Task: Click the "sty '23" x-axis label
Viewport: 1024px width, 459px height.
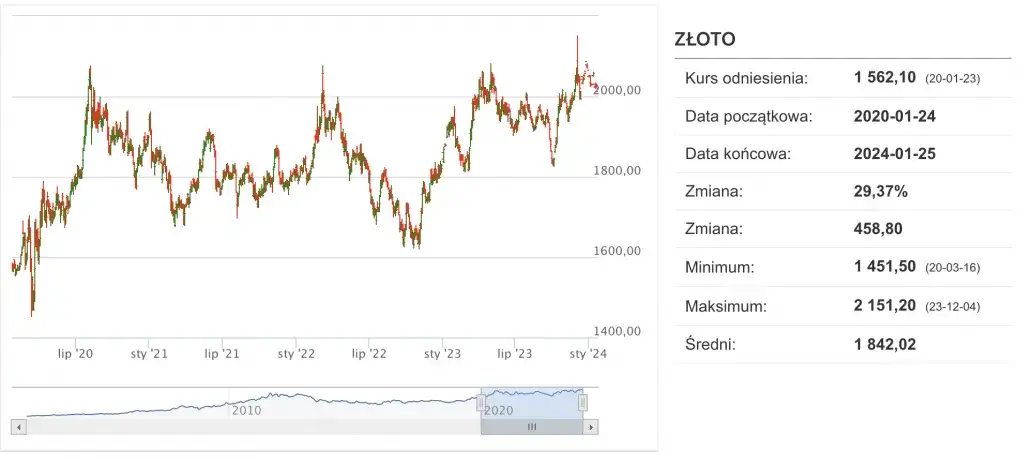Action: click(442, 353)
